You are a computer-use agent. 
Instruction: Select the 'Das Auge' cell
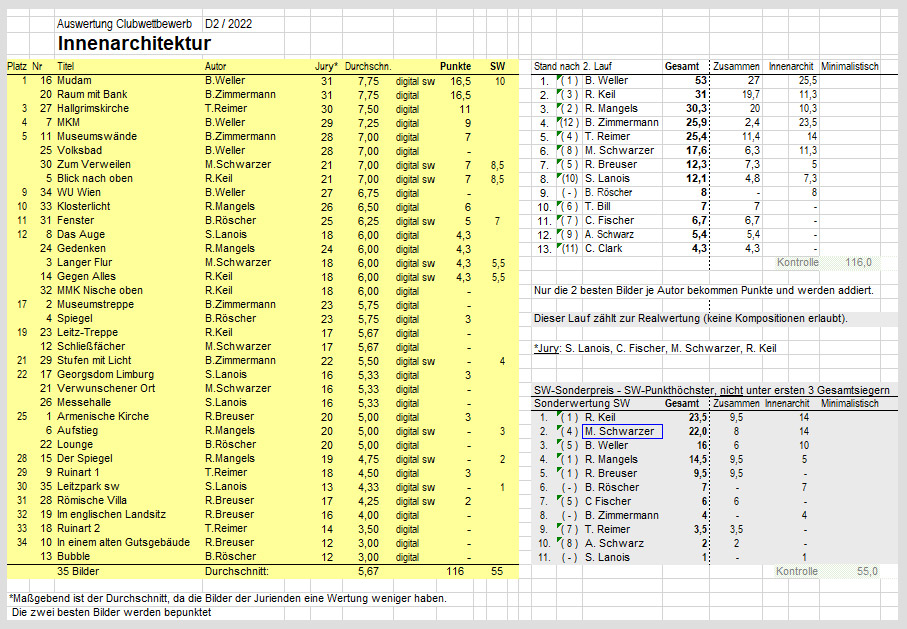tap(81, 234)
